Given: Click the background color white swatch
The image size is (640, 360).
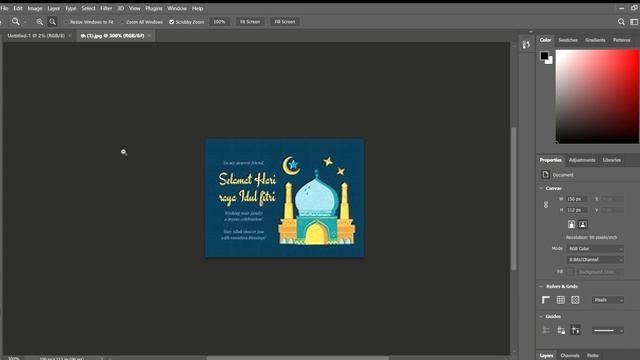Looking at the screenshot, I should tap(550, 61).
